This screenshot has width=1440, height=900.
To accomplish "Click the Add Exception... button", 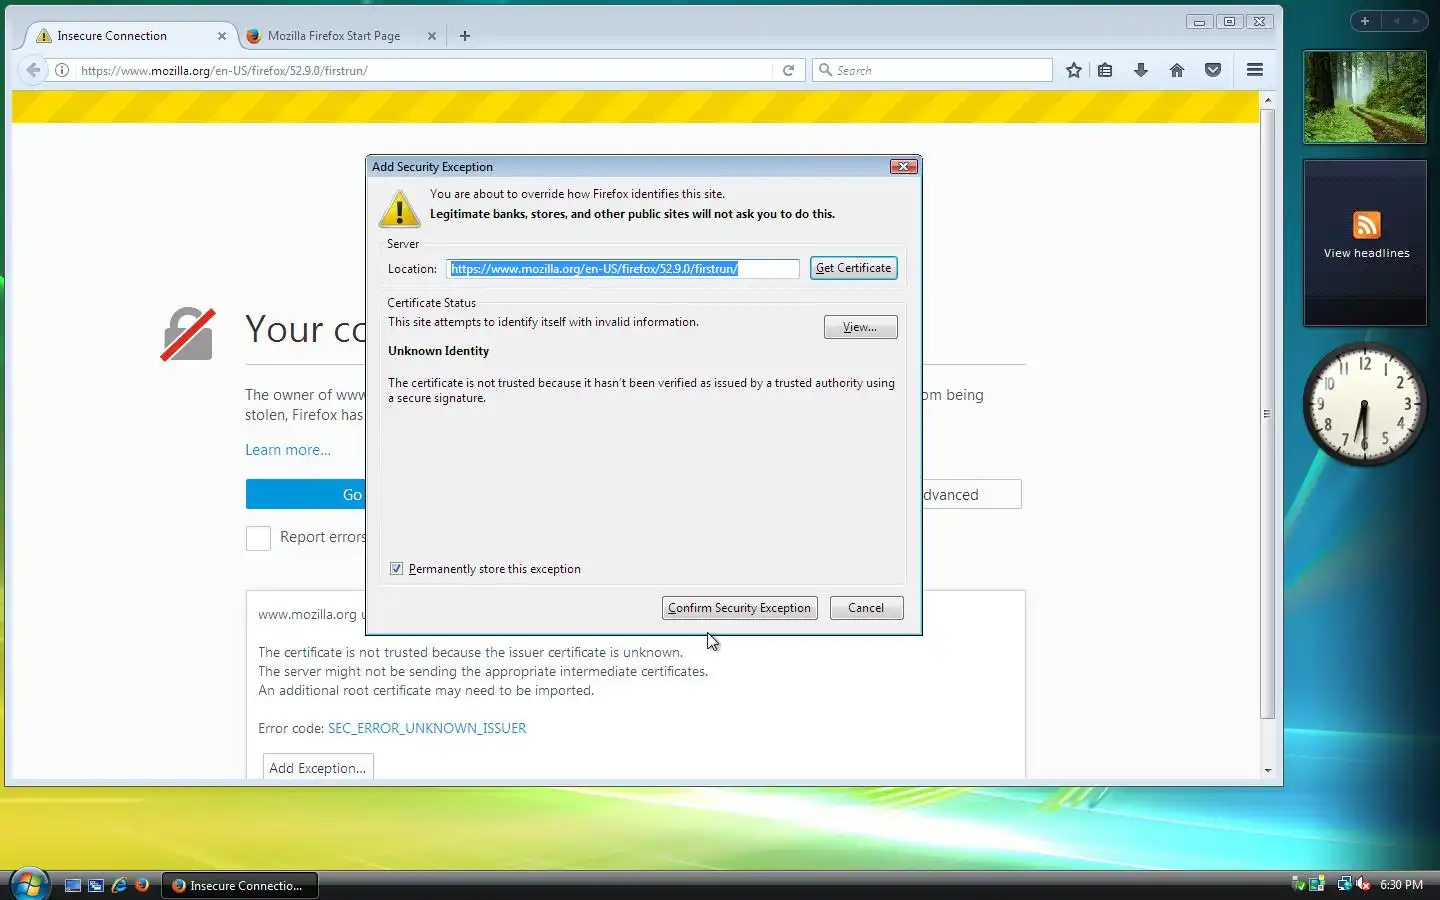I will [318, 767].
